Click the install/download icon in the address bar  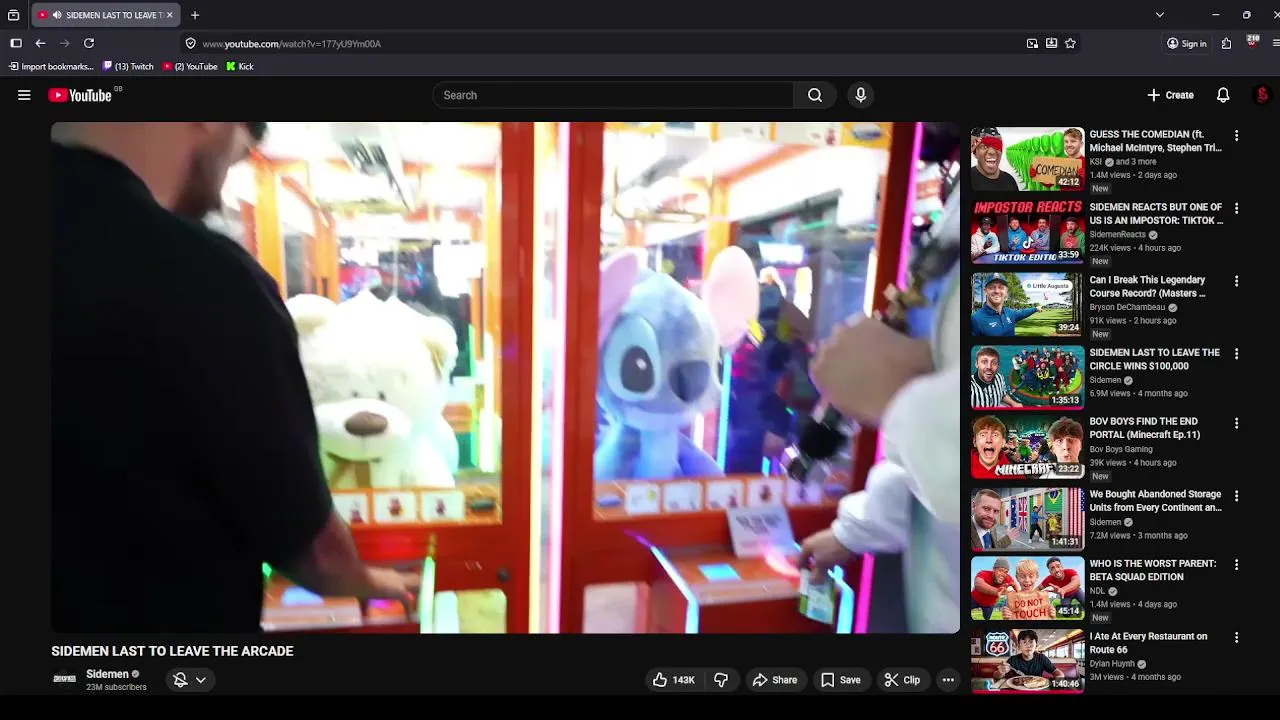click(1051, 43)
